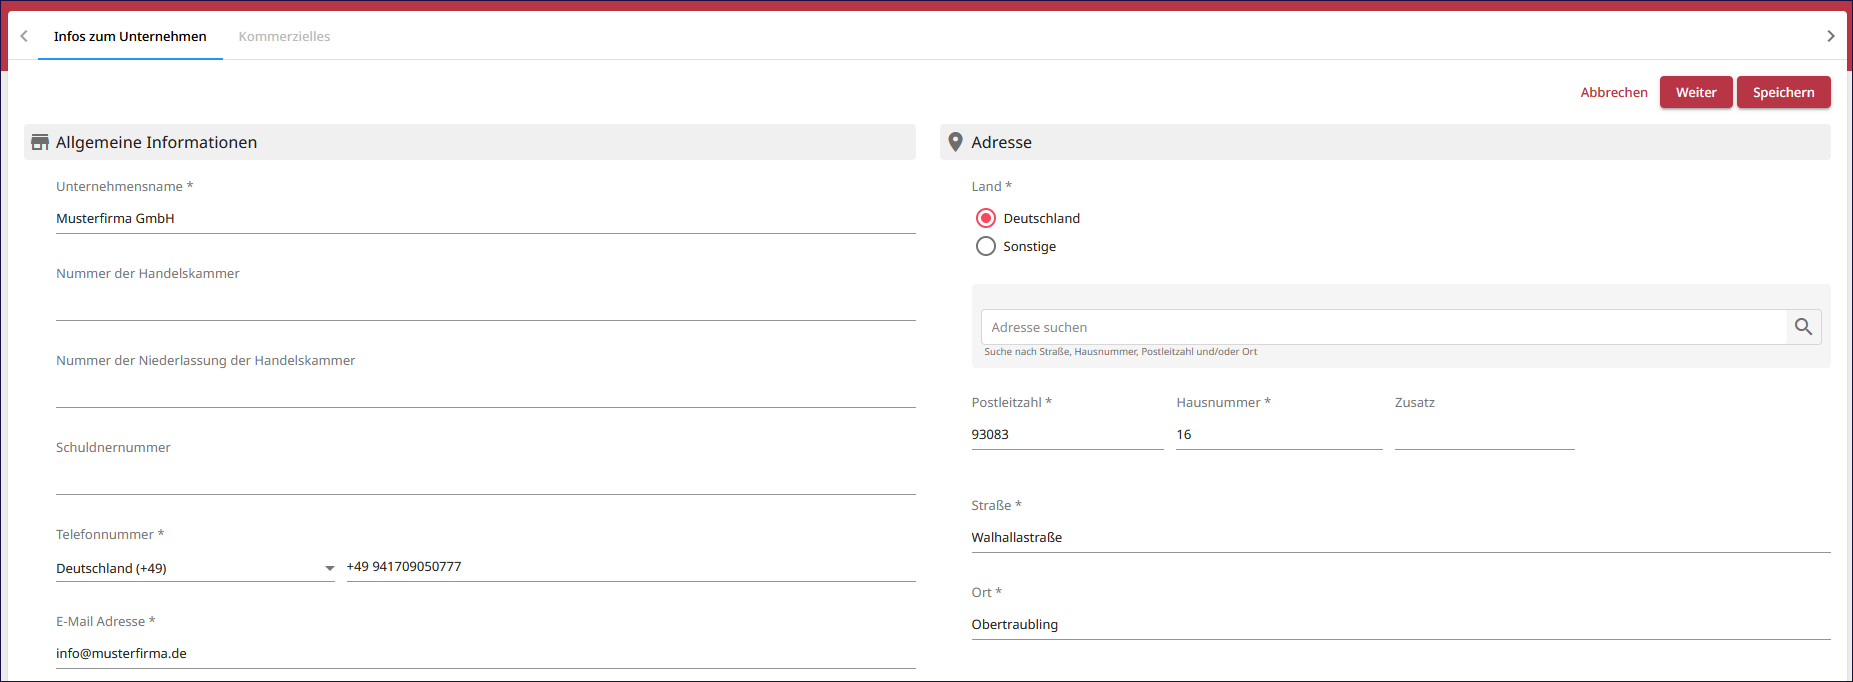Switch to Infos zum Unternehmen tab
Image resolution: width=1853 pixels, height=682 pixels.
tap(130, 36)
